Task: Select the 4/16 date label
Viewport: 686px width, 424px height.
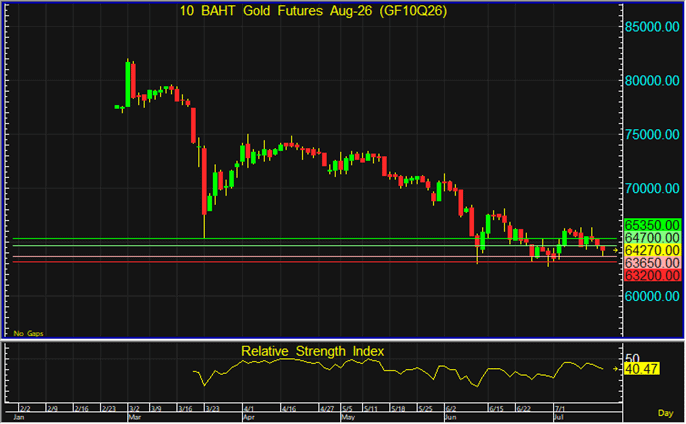Action: (289, 409)
